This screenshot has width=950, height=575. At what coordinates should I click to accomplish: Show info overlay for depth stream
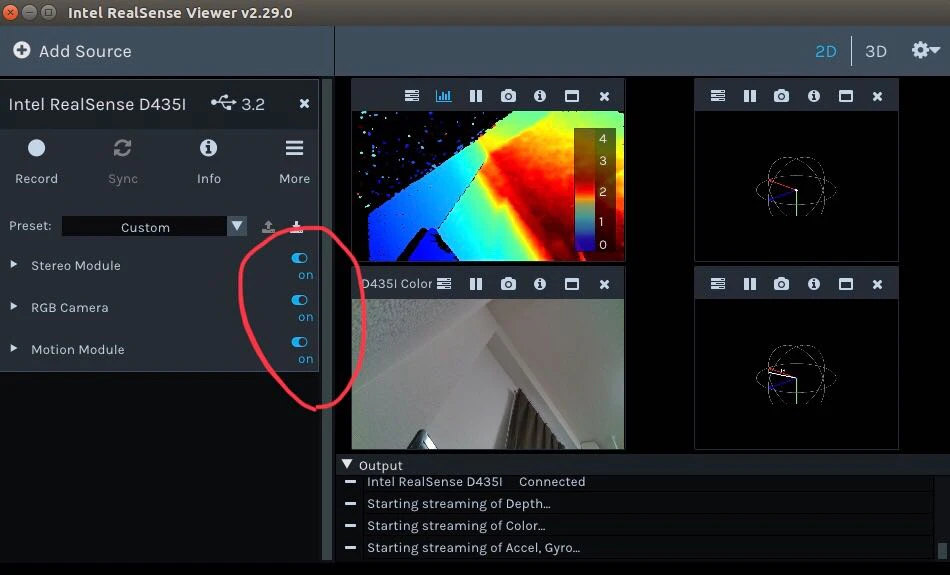point(540,96)
